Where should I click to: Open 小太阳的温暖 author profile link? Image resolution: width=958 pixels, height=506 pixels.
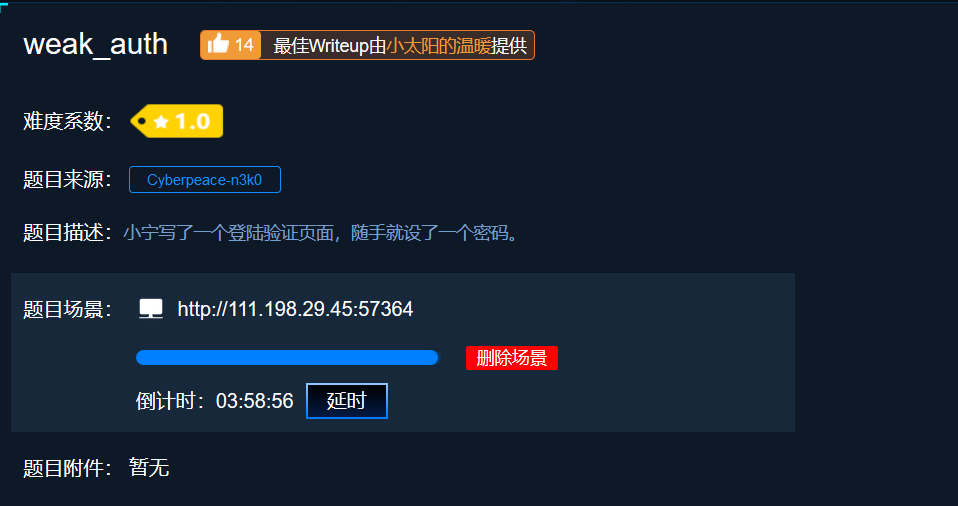[x=439, y=46]
